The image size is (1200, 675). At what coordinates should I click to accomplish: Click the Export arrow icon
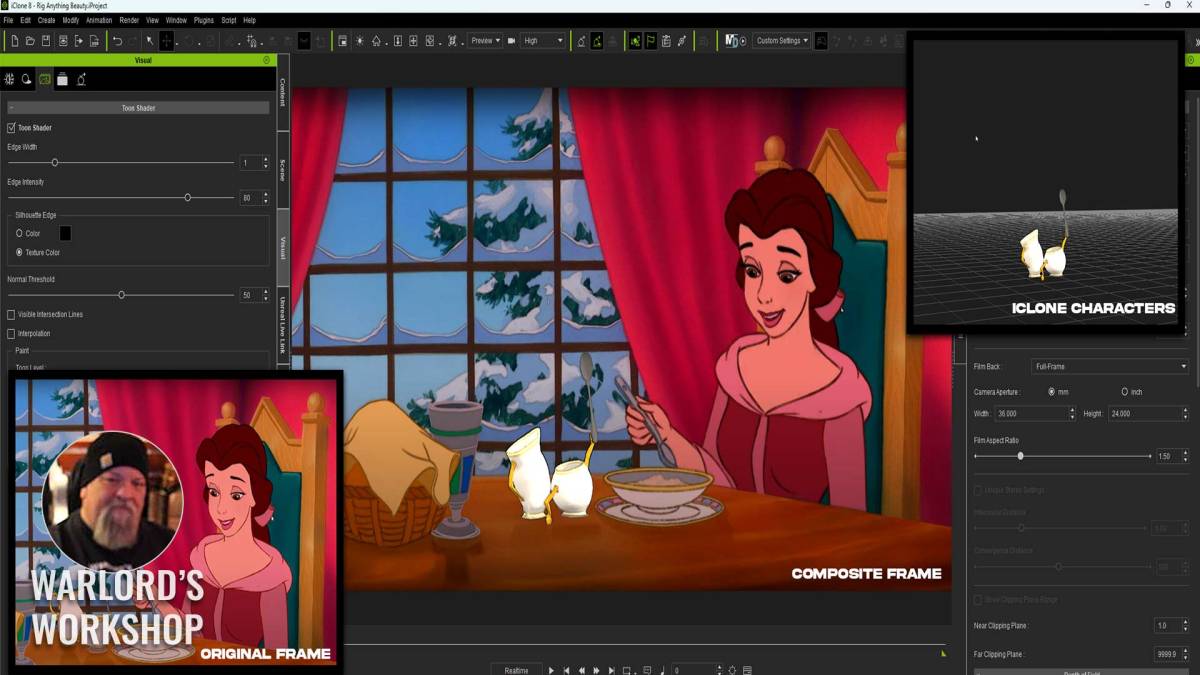pyautogui.click(x=78, y=41)
